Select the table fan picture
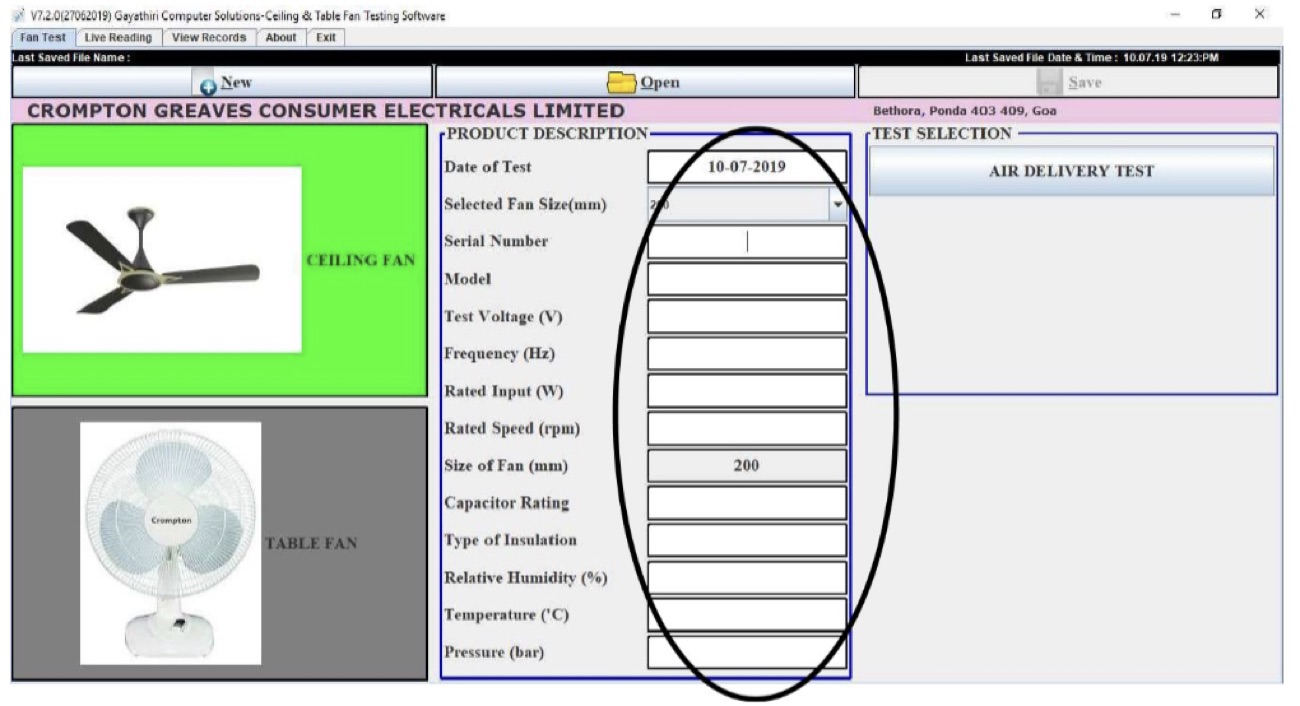1300x706 pixels. (170, 543)
